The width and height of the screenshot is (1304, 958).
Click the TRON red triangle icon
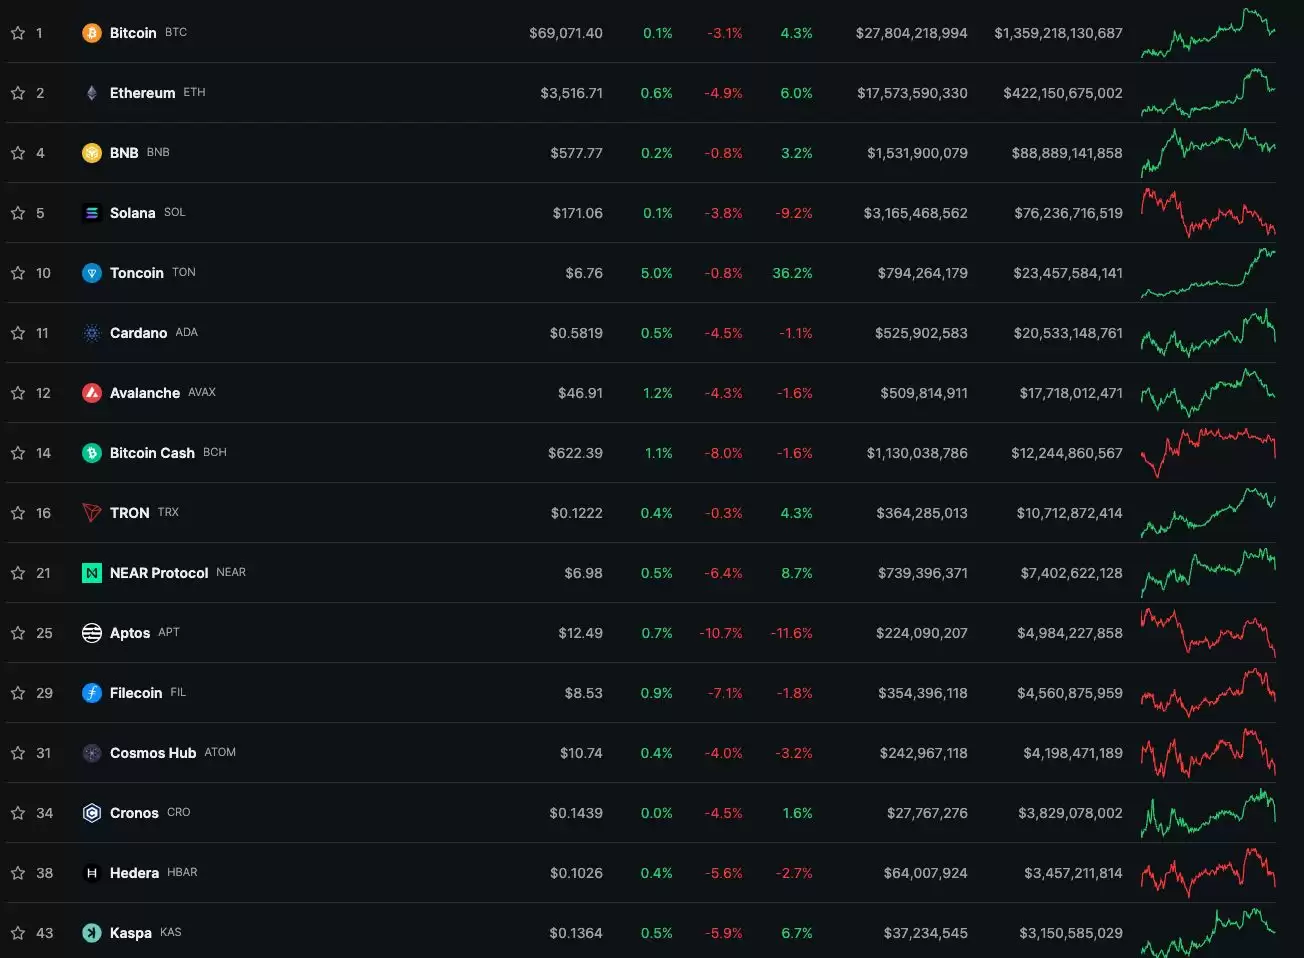click(92, 513)
